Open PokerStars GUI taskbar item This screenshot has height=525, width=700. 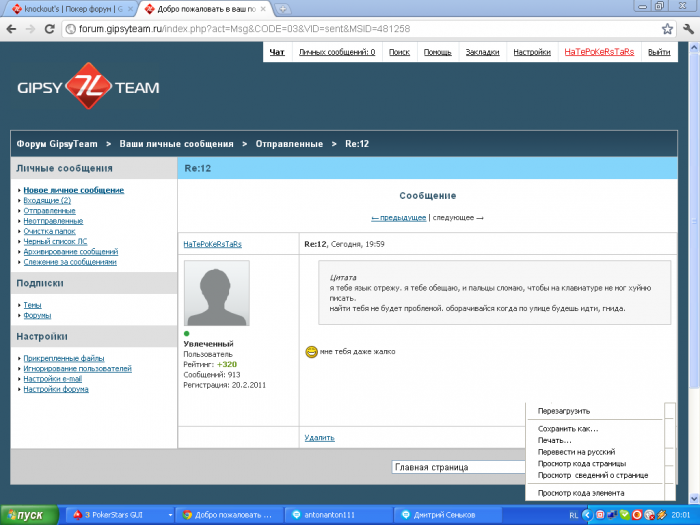coord(121,515)
